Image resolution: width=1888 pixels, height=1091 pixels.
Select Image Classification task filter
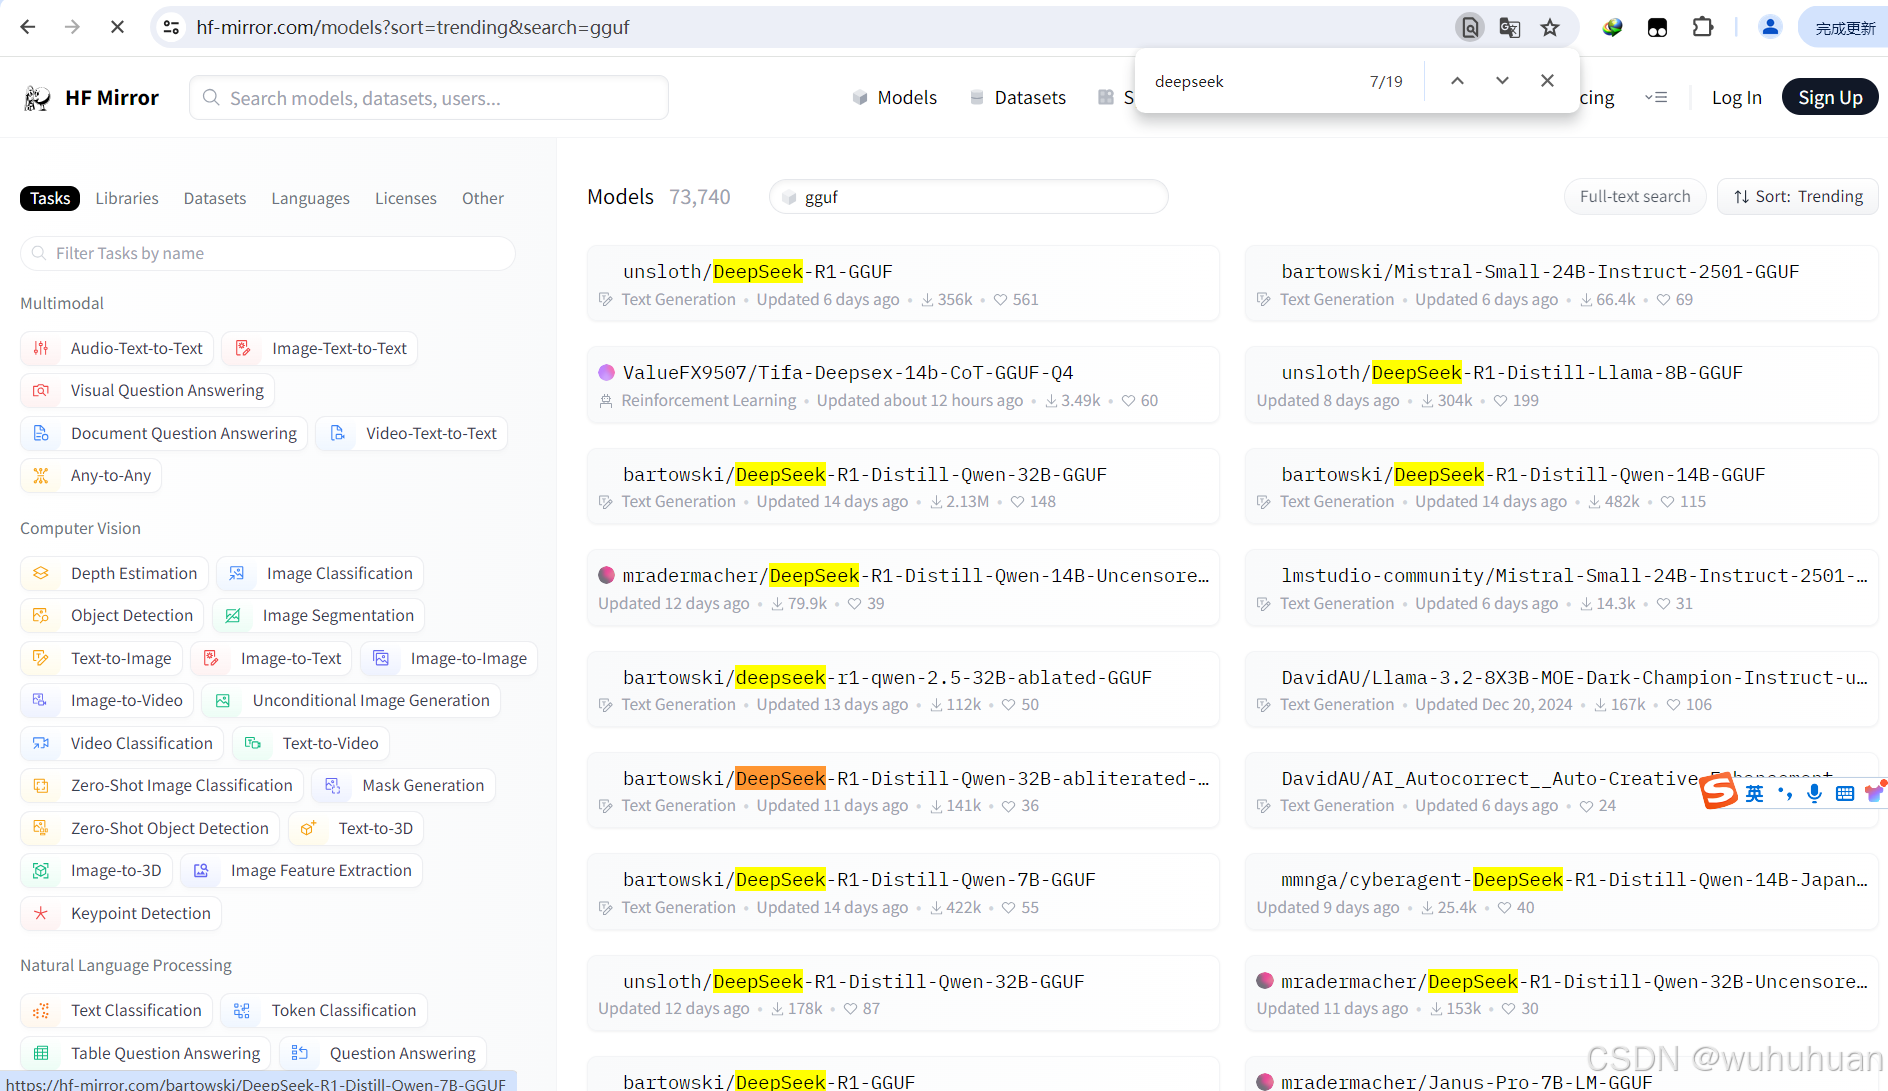point(320,573)
